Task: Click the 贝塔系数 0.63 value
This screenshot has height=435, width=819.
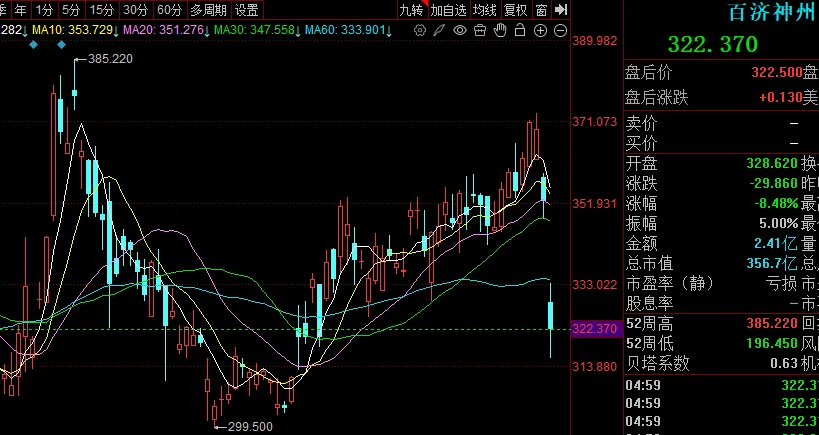Action: [x=784, y=363]
